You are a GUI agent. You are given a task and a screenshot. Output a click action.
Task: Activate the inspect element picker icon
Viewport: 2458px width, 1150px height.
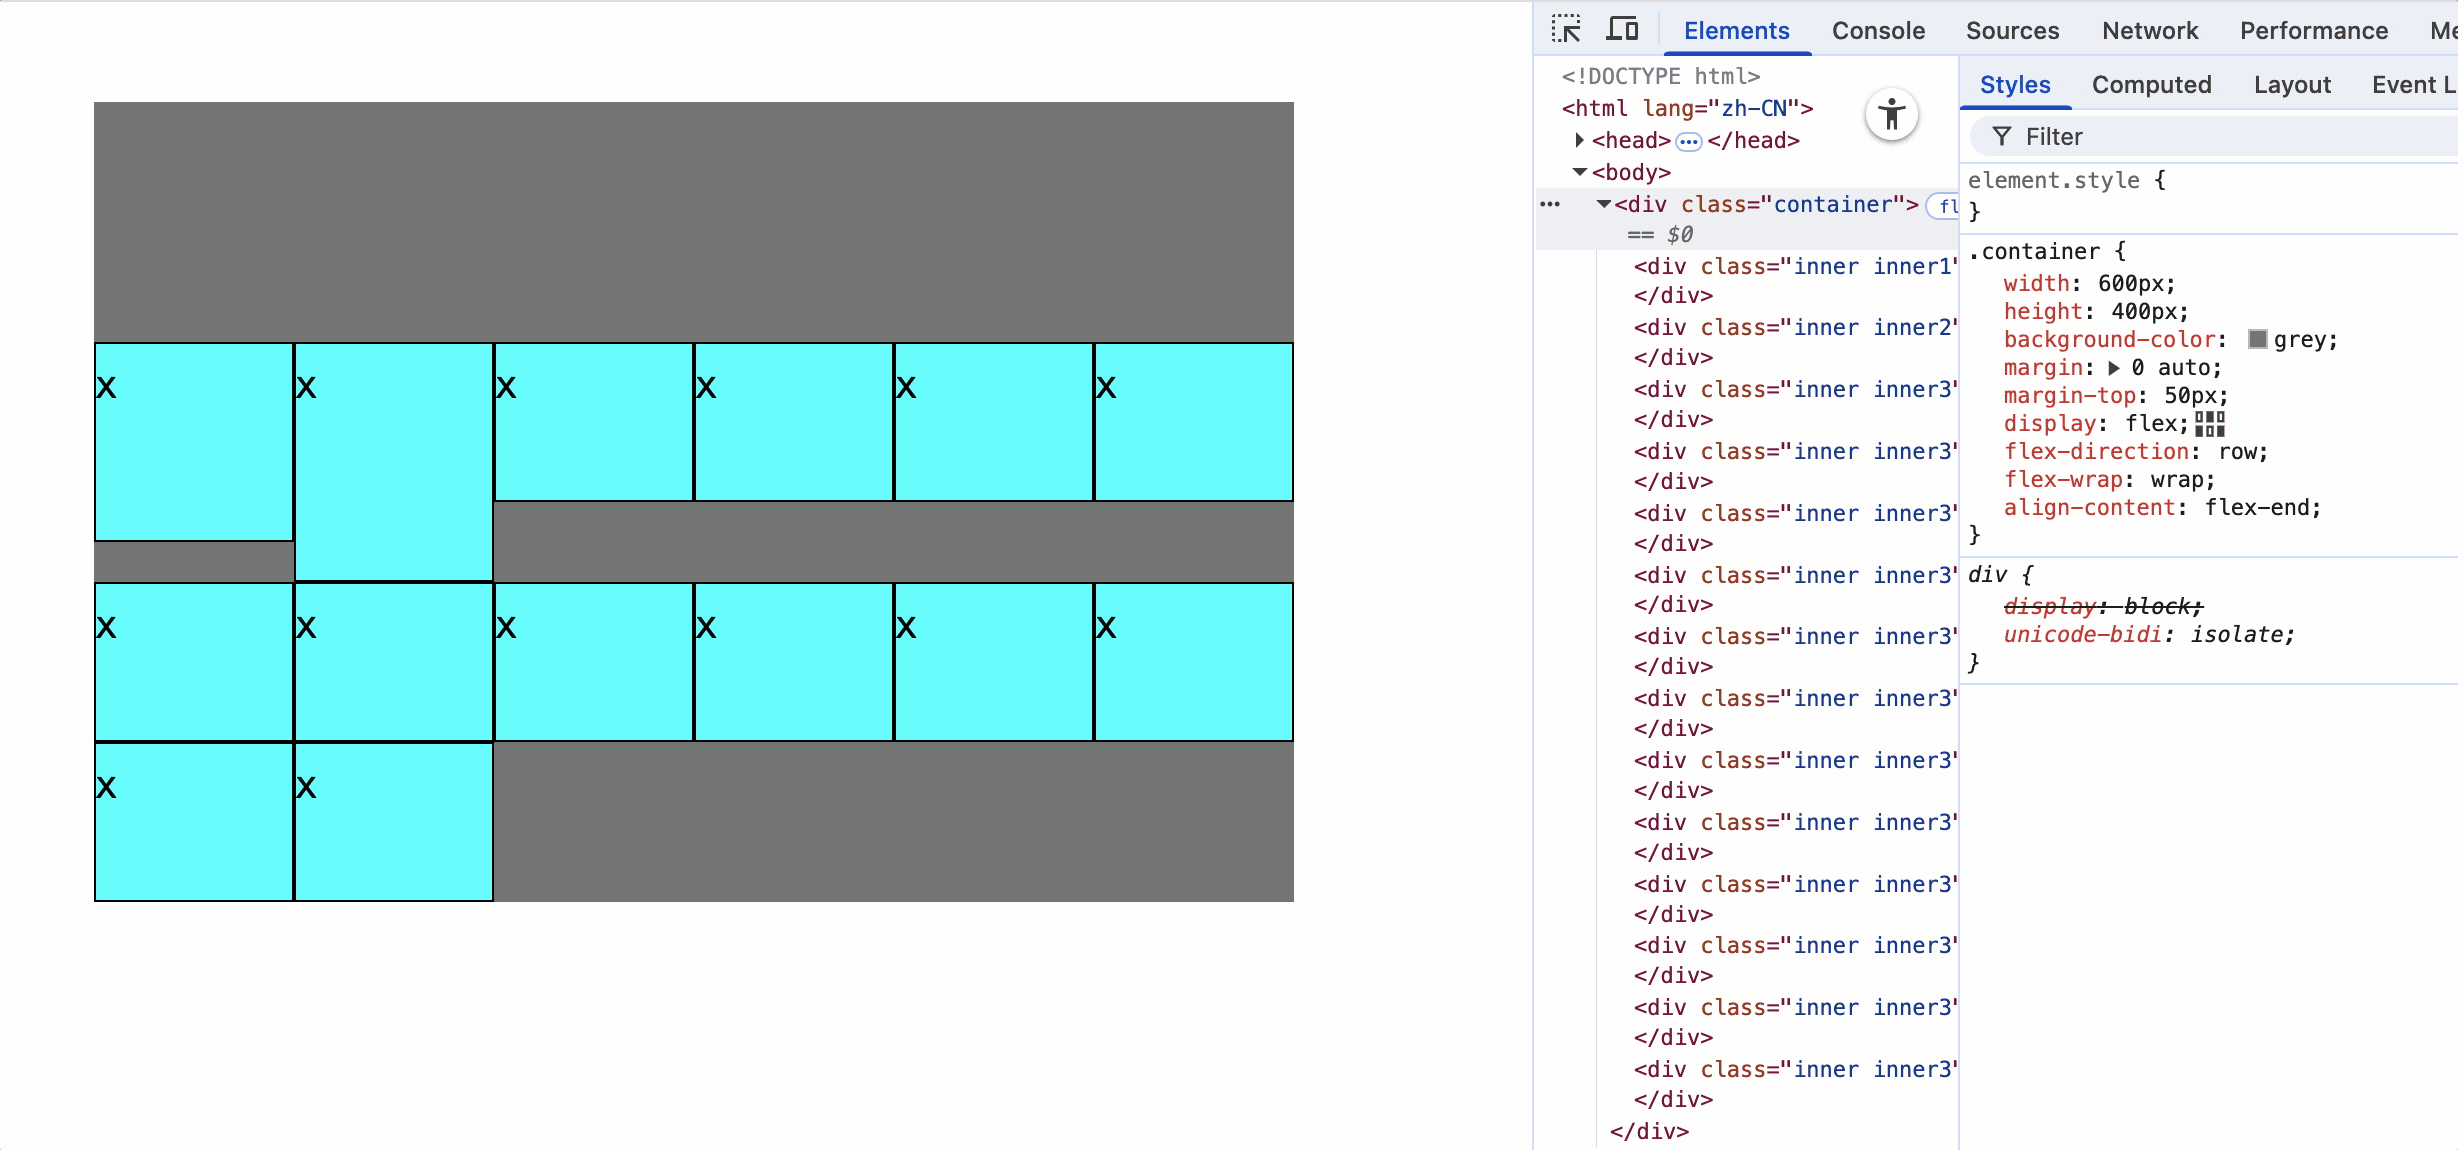coord(1566,29)
